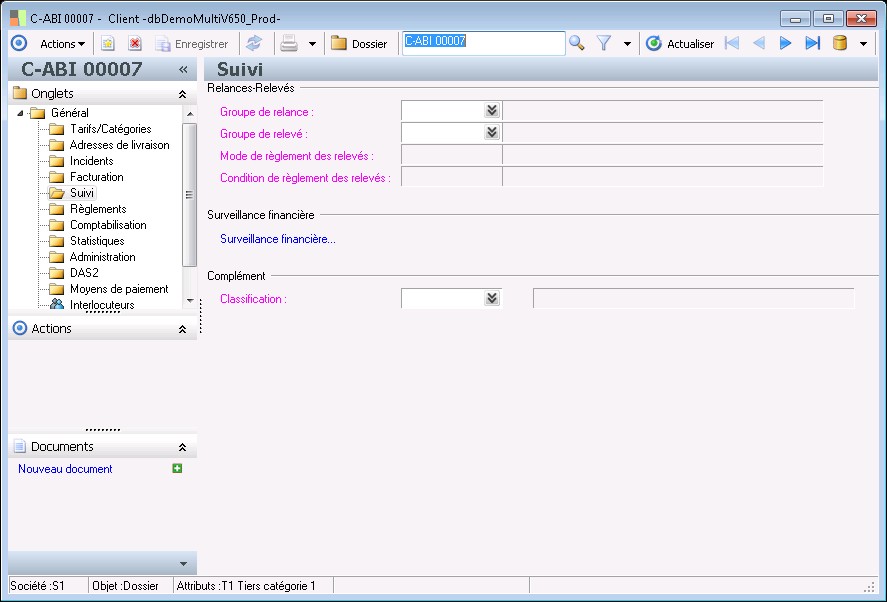This screenshot has height=602, width=887.
Task: Click the C-ABI 00007 search field
Action: (x=483, y=43)
